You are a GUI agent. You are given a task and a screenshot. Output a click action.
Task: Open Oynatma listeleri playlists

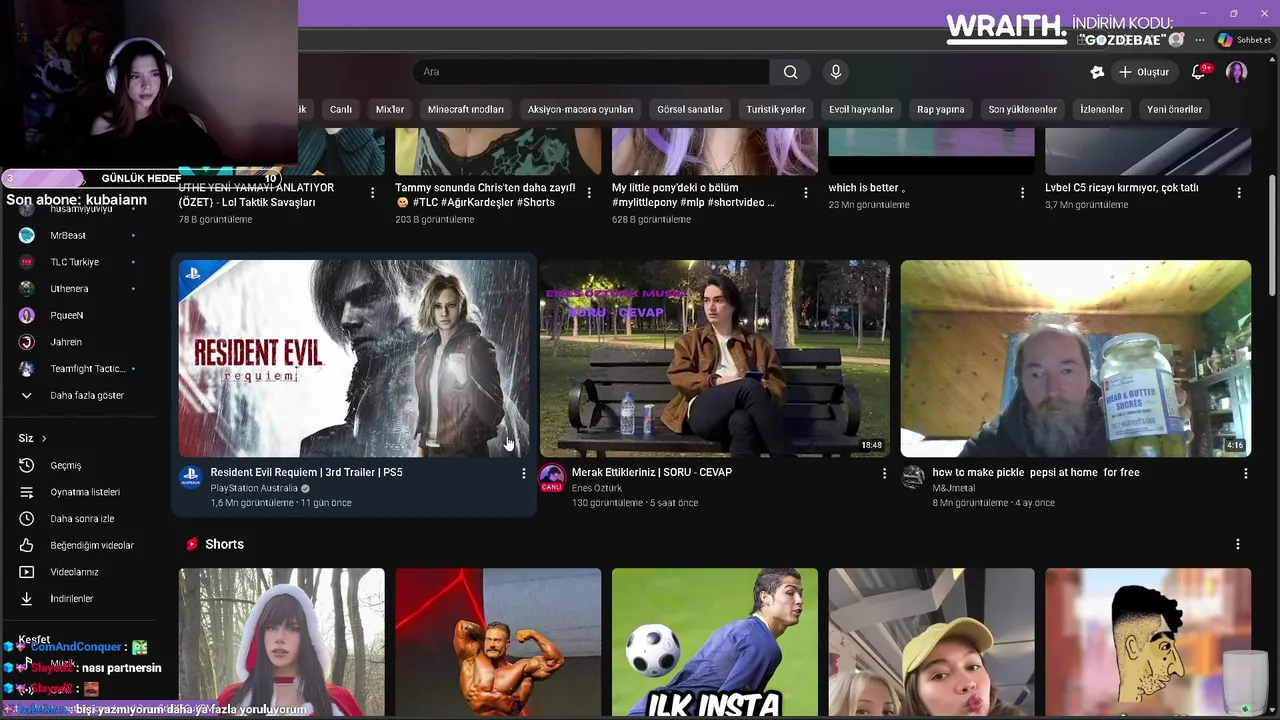[85, 492]
